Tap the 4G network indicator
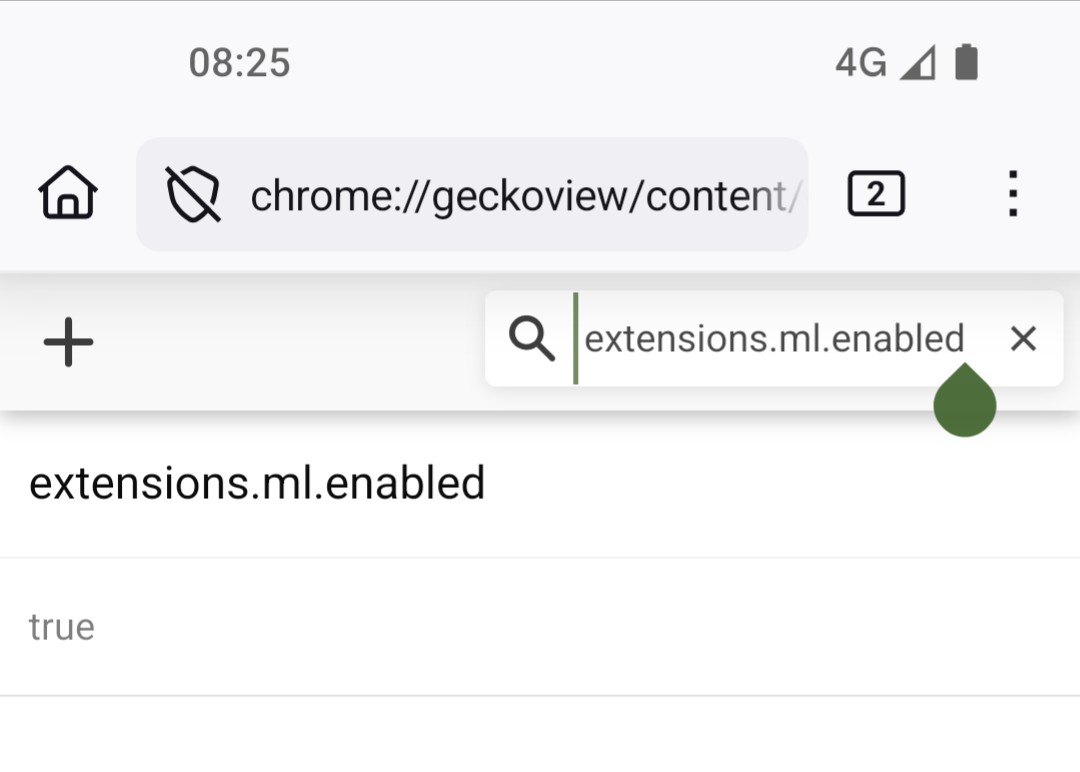 tap(860, 64)
